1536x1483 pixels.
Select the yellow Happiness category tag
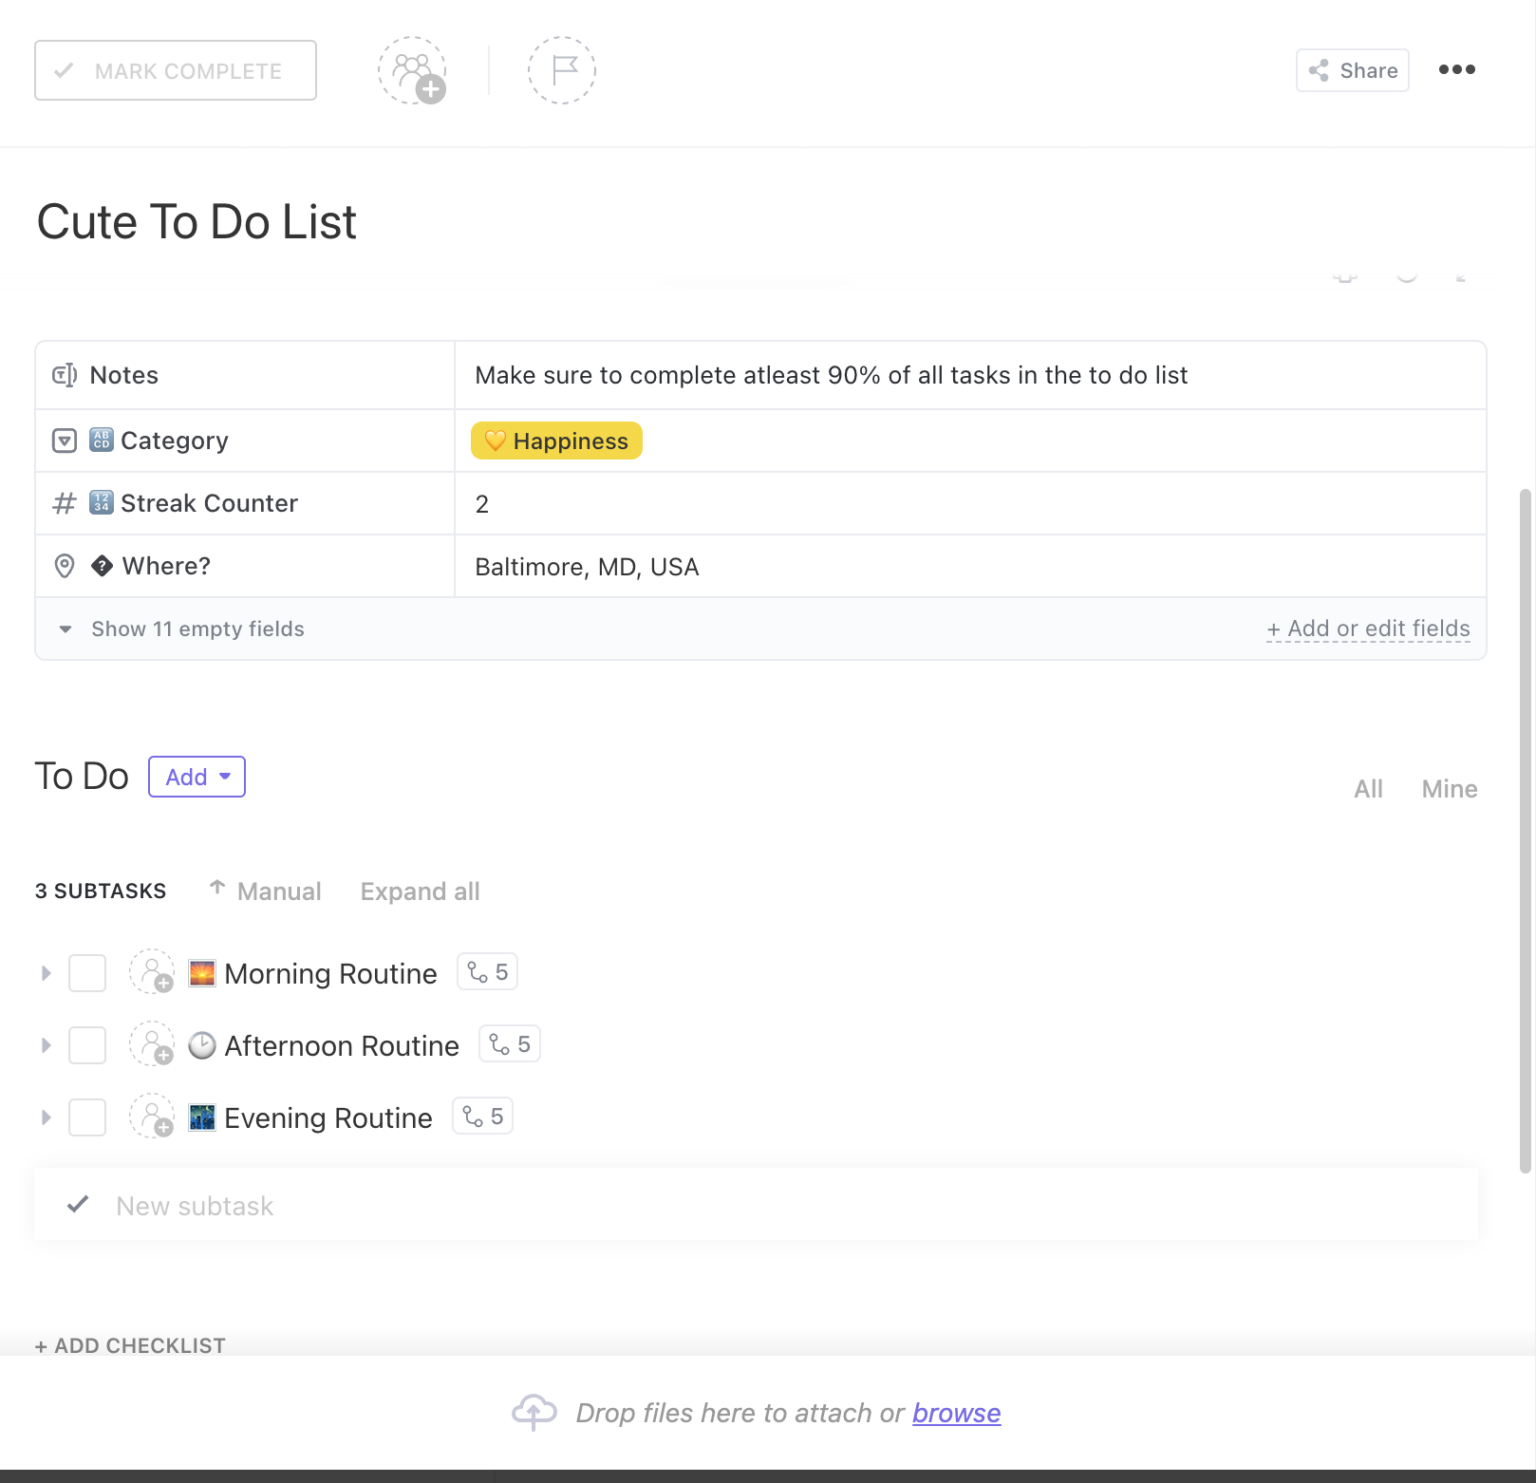point(556,440)
